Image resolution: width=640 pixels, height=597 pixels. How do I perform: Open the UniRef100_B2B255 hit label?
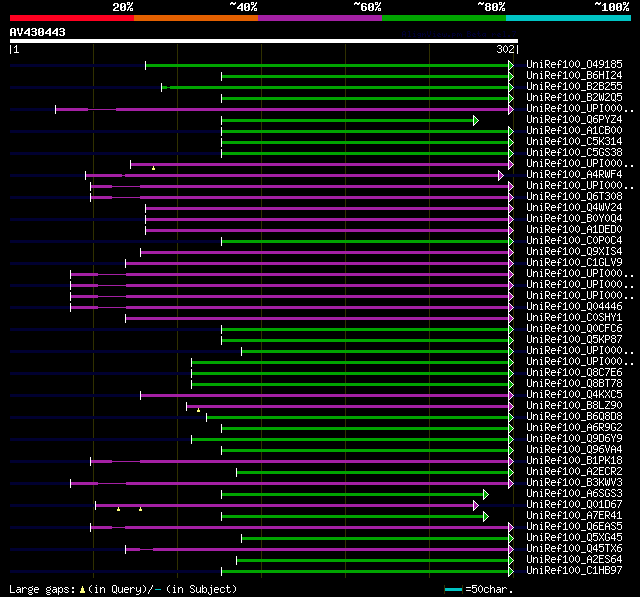point(574,87)
